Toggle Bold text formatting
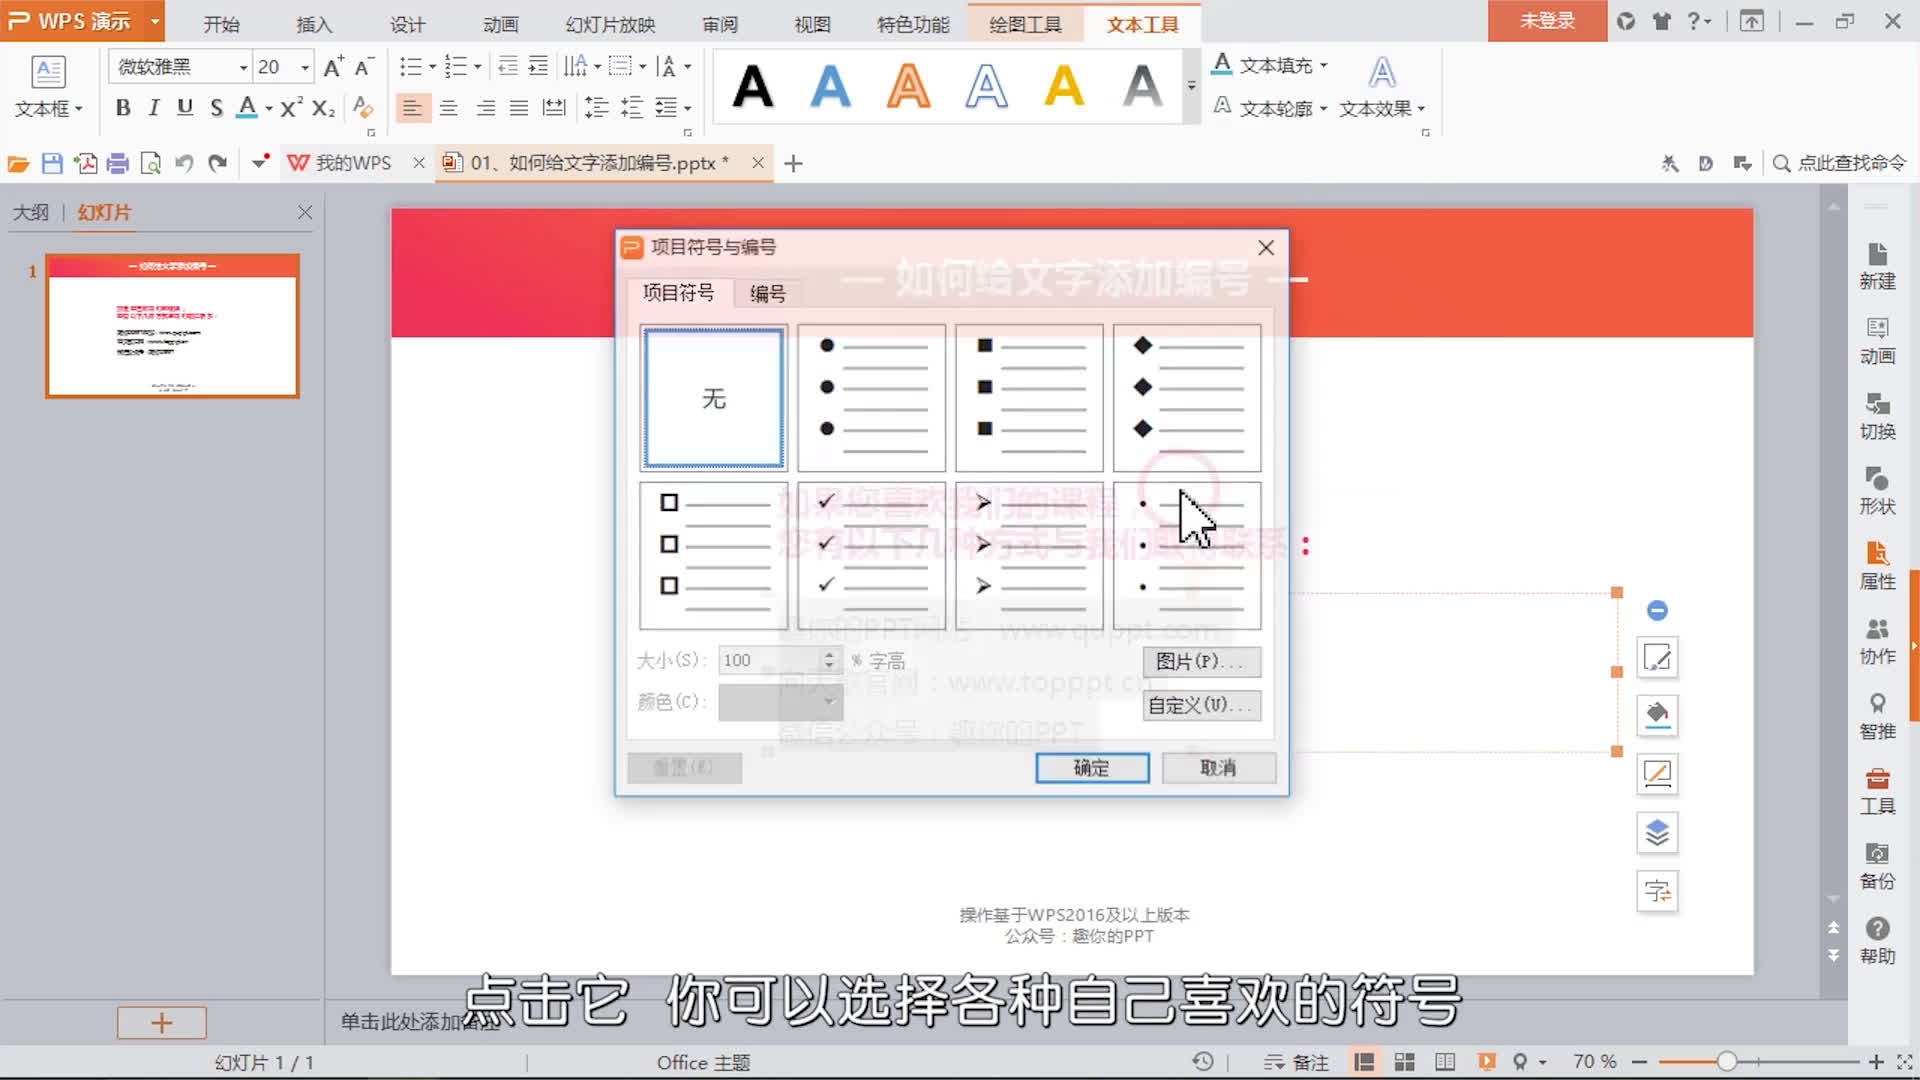 point(123,108)
